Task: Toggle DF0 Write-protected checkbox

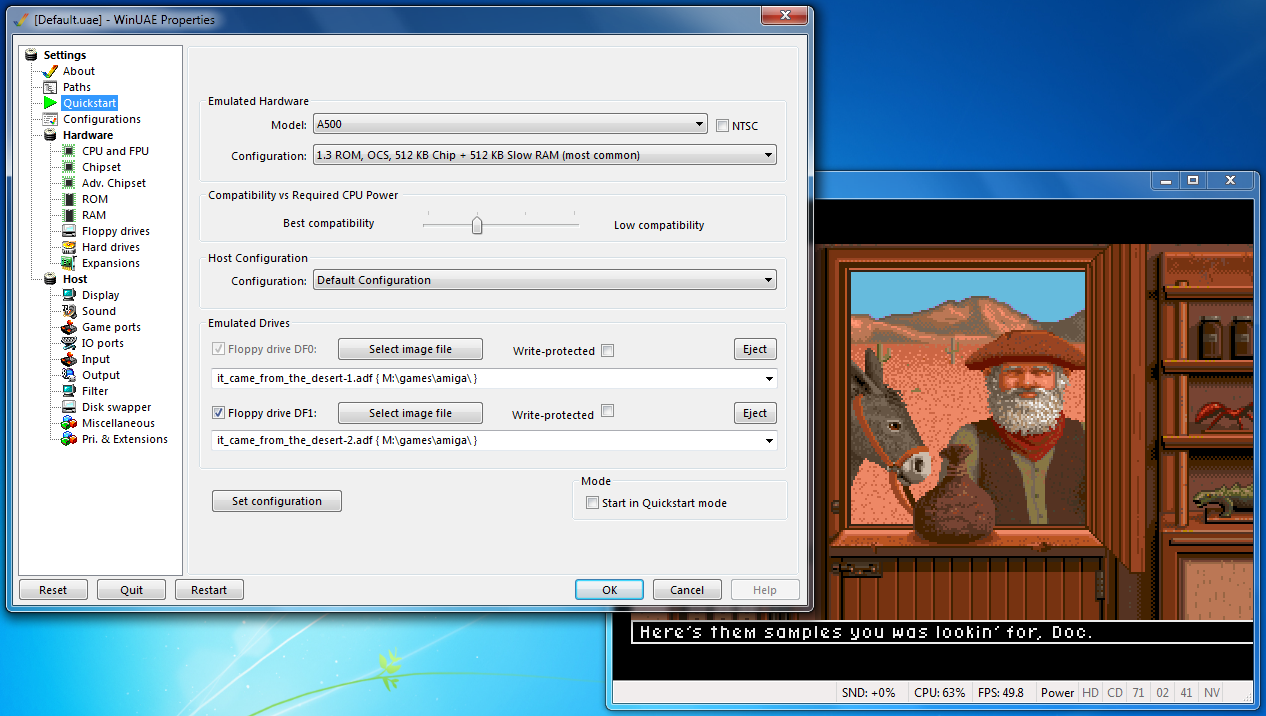Action: click(x=608, y=350)
